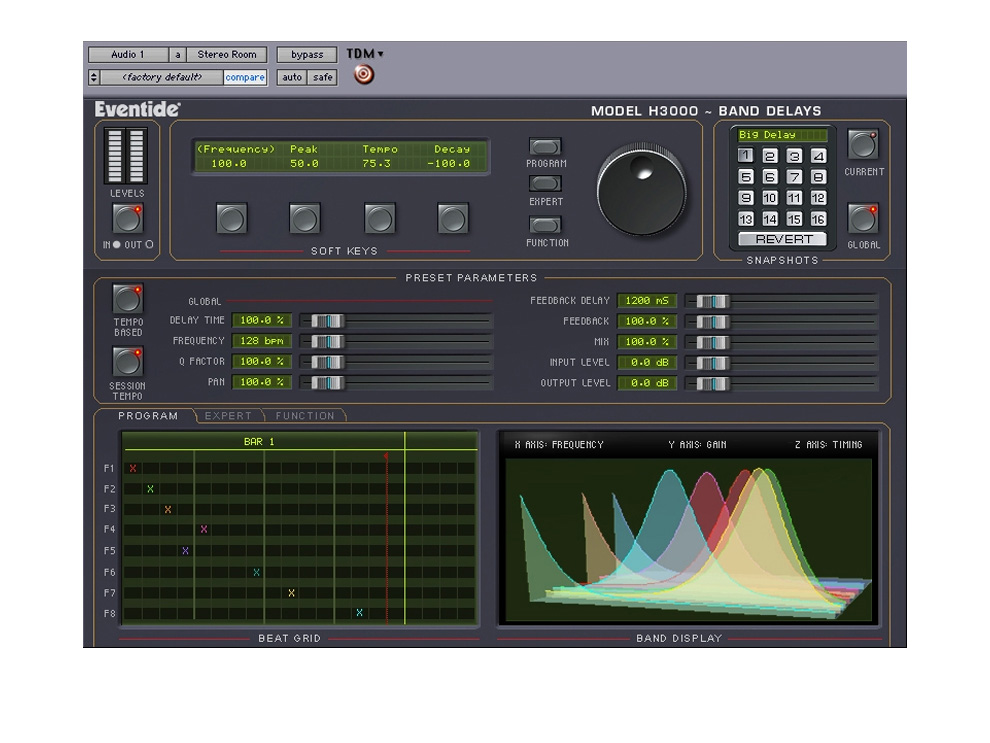Toggle the bypass button
The image size is (990, 743).
[x=306, y=54]
